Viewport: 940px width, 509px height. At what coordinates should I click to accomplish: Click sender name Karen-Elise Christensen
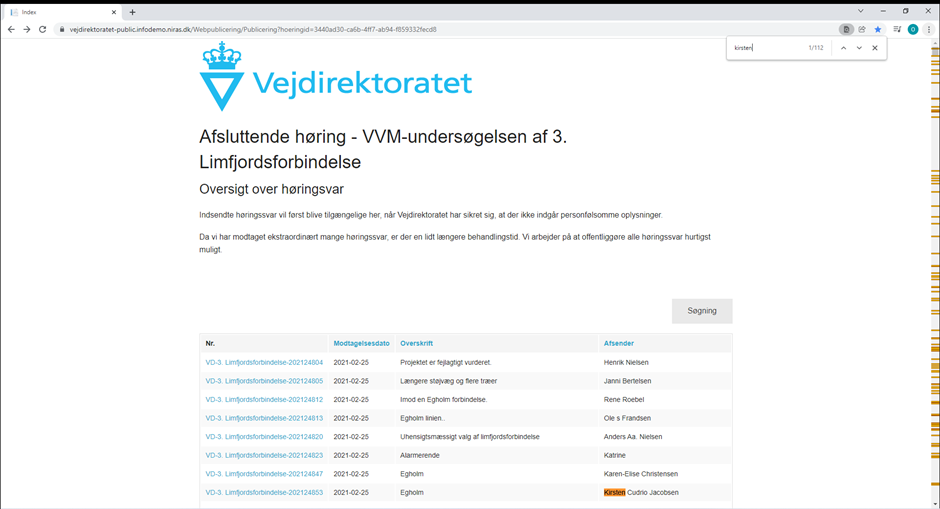point(641,474)
